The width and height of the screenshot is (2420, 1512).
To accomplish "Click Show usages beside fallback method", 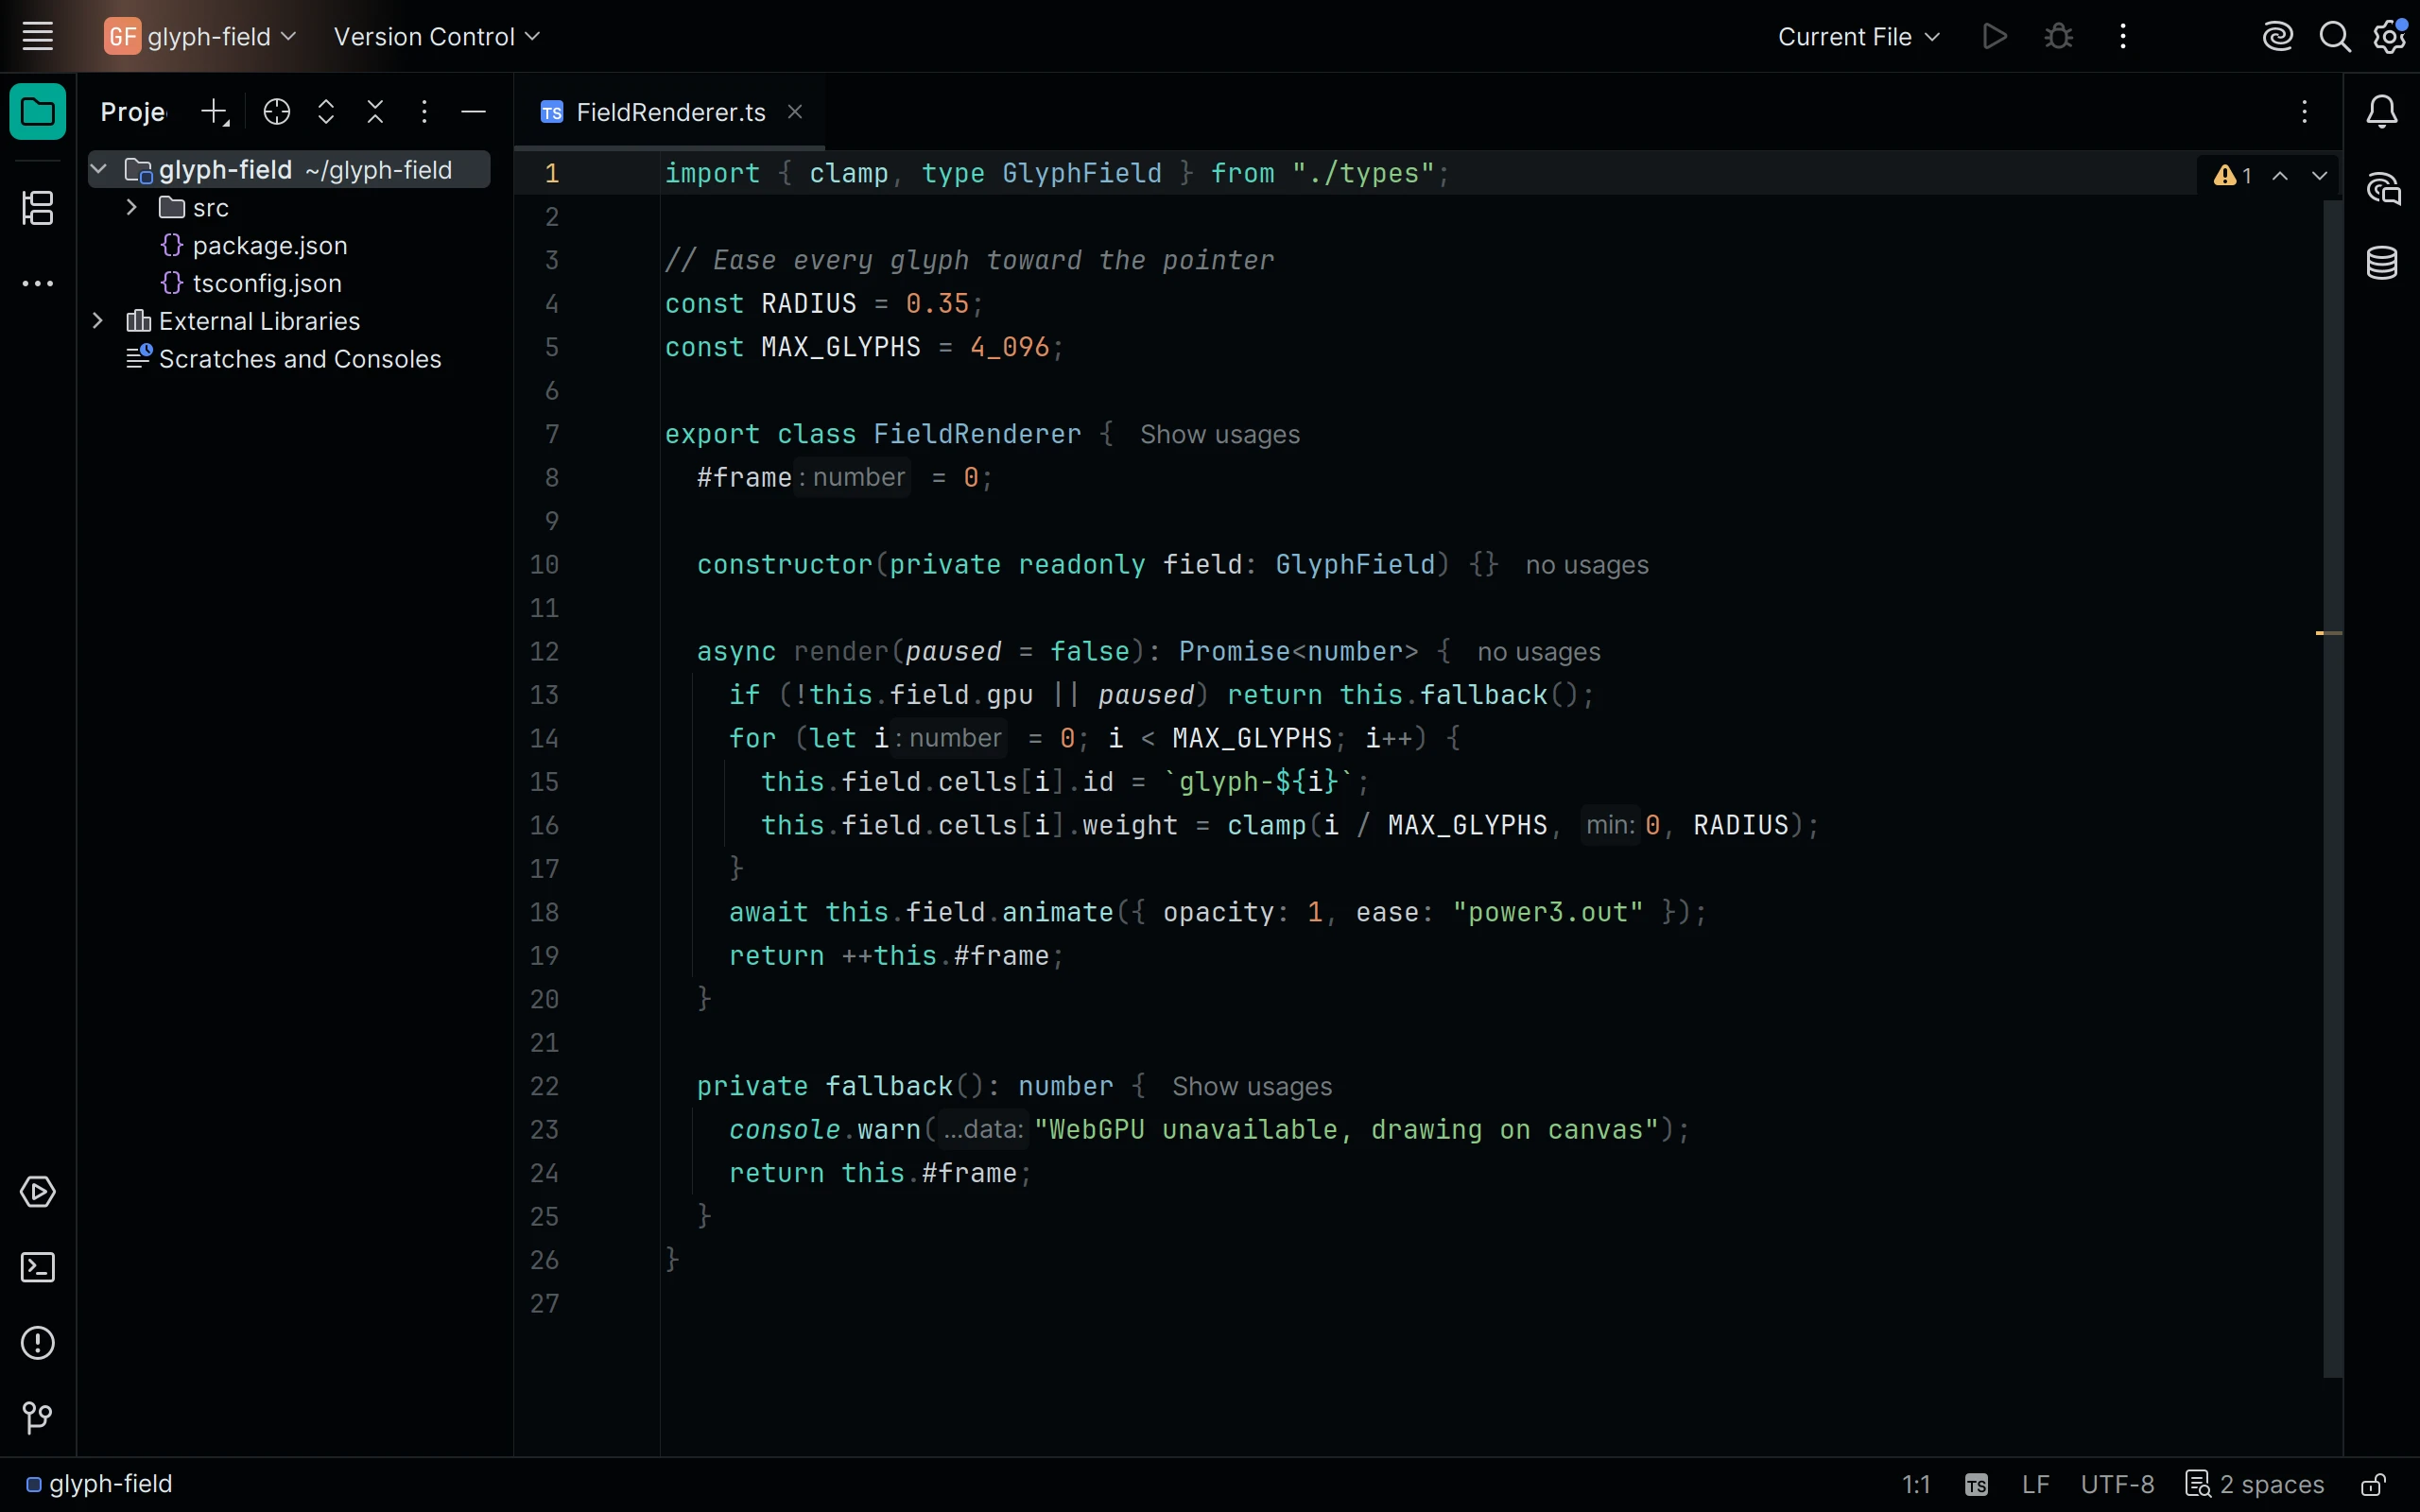I will click(x=1252, y=1086).
